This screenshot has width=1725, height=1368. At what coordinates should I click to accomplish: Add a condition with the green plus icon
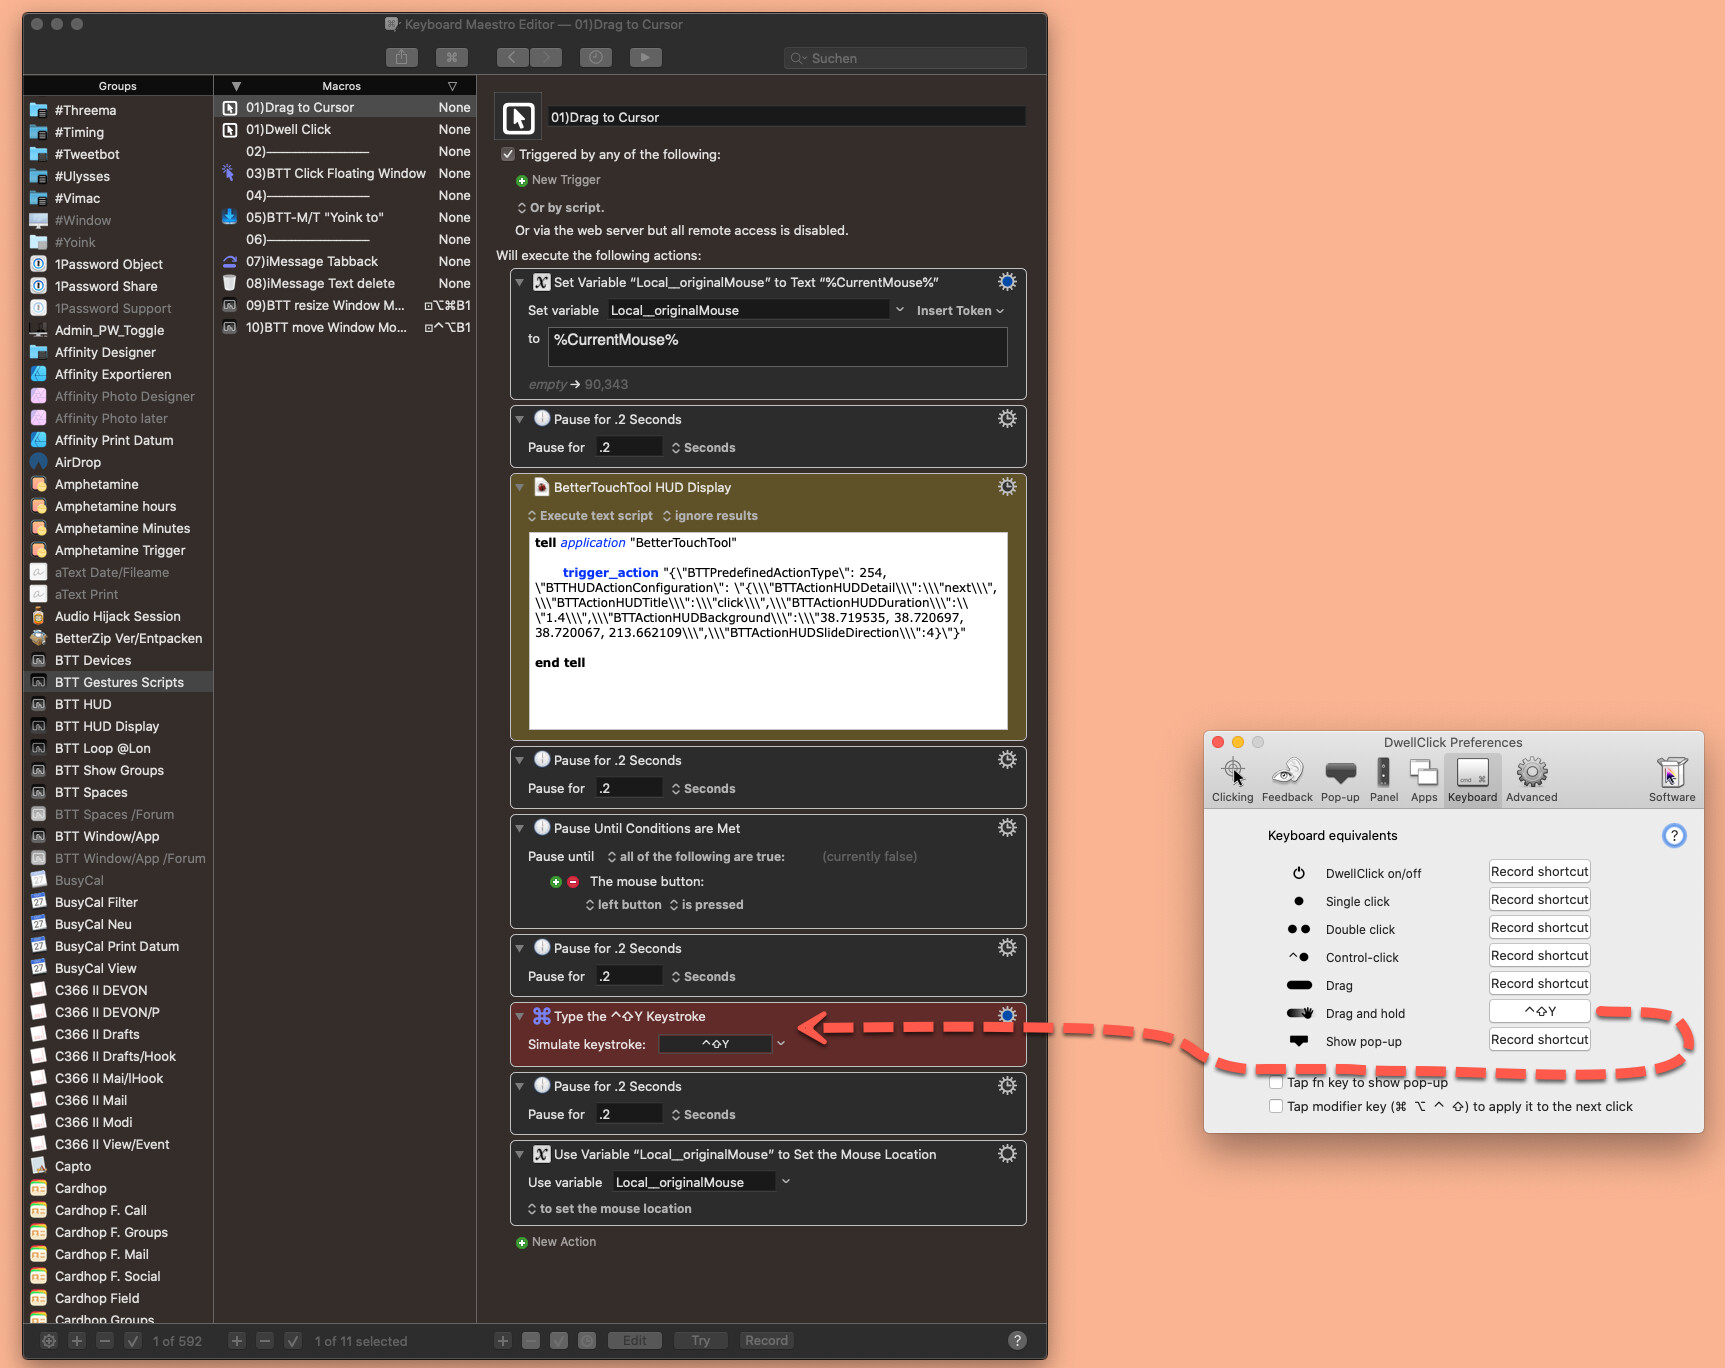point(555,882)
